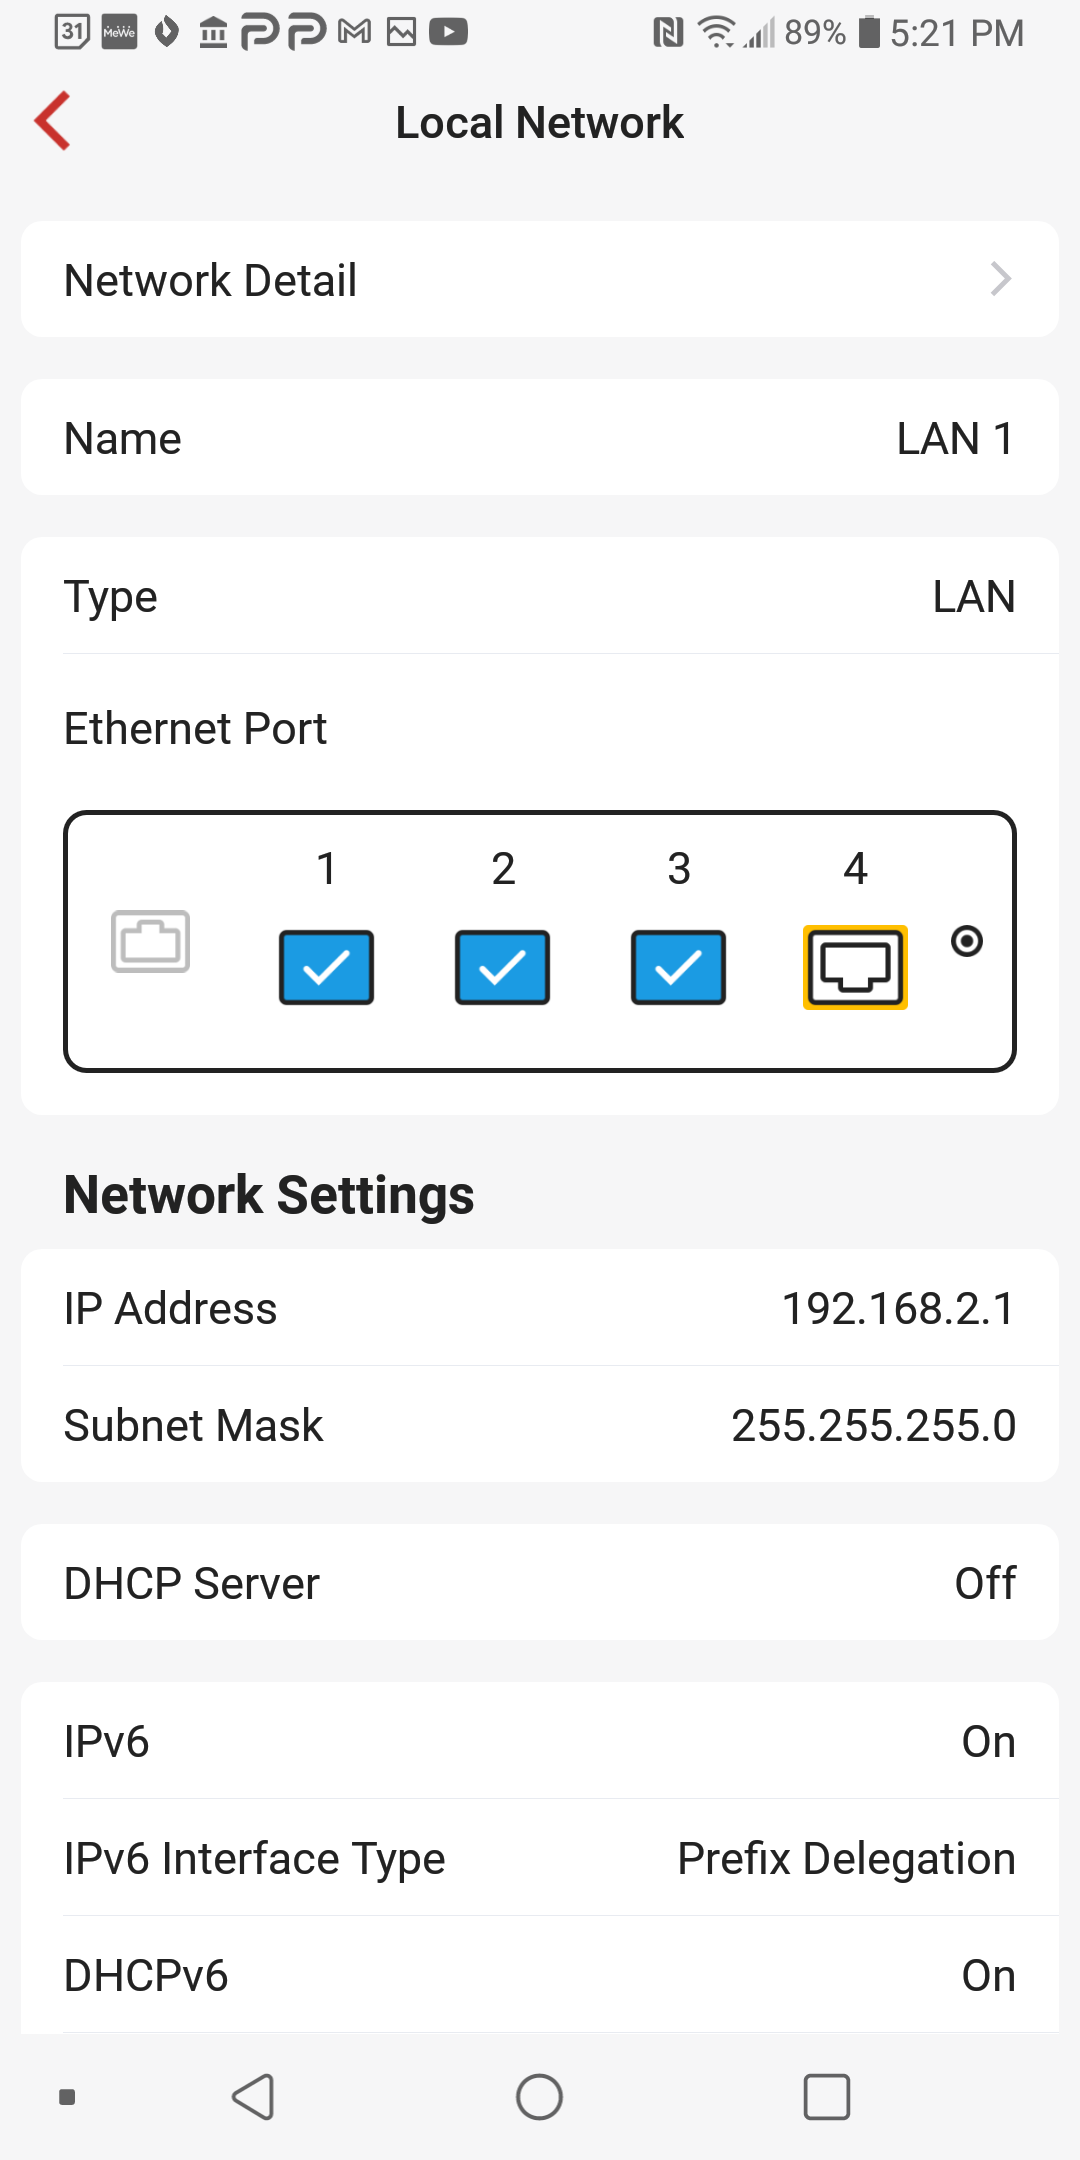Change IPv6 Interface Type Prefix Delegation
Image resolution: width=1080 pixels, height=2160 pixels.
540,1859
